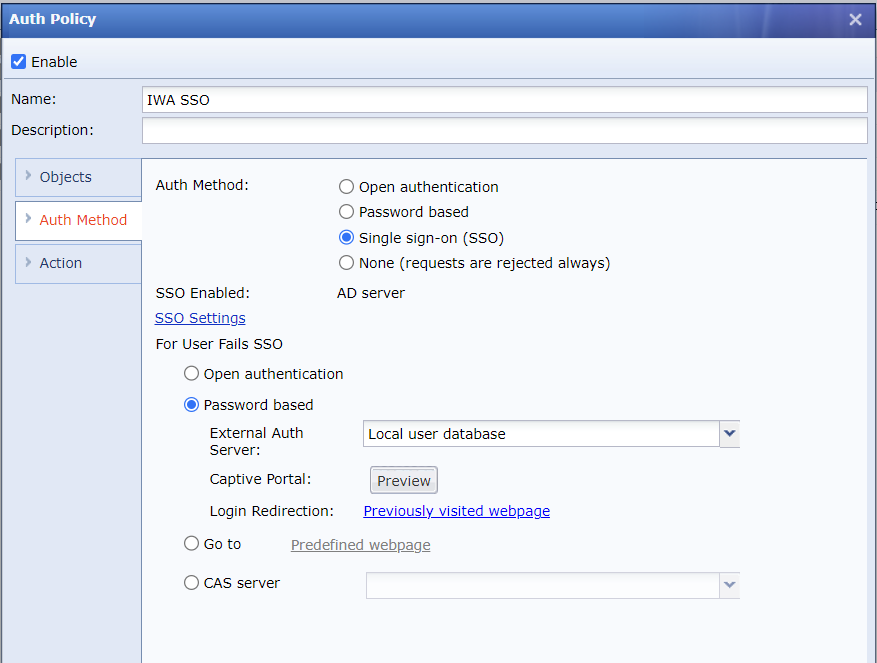877x663 pixels.
Task: Expand External Auth Server dropdown arrow
Action: (729, 434)
